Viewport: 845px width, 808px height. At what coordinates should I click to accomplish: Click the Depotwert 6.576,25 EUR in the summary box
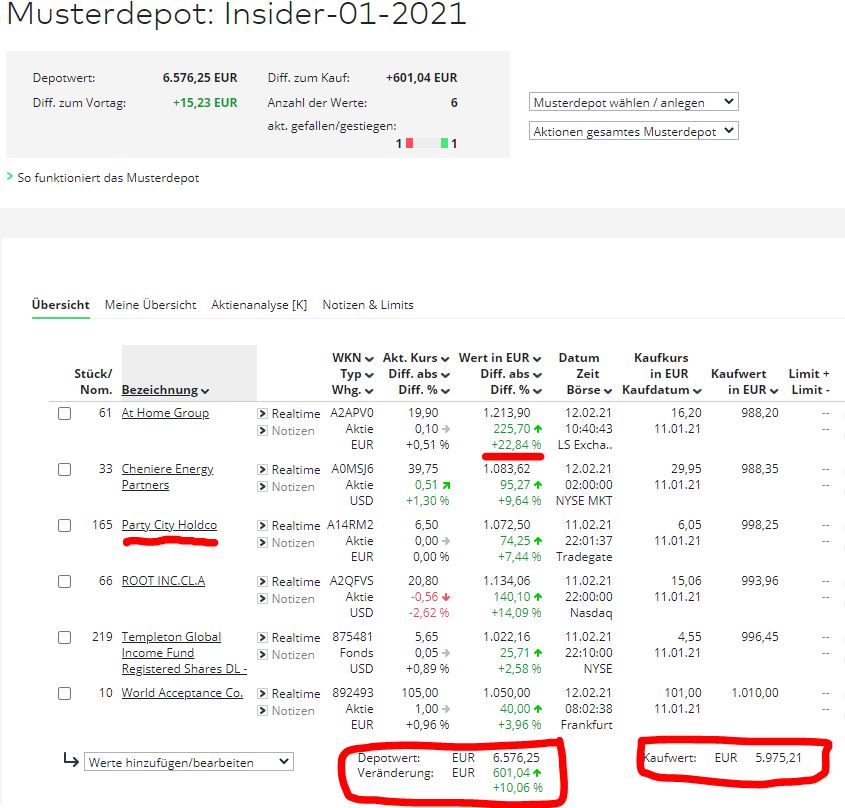click(x=200, y=78)
